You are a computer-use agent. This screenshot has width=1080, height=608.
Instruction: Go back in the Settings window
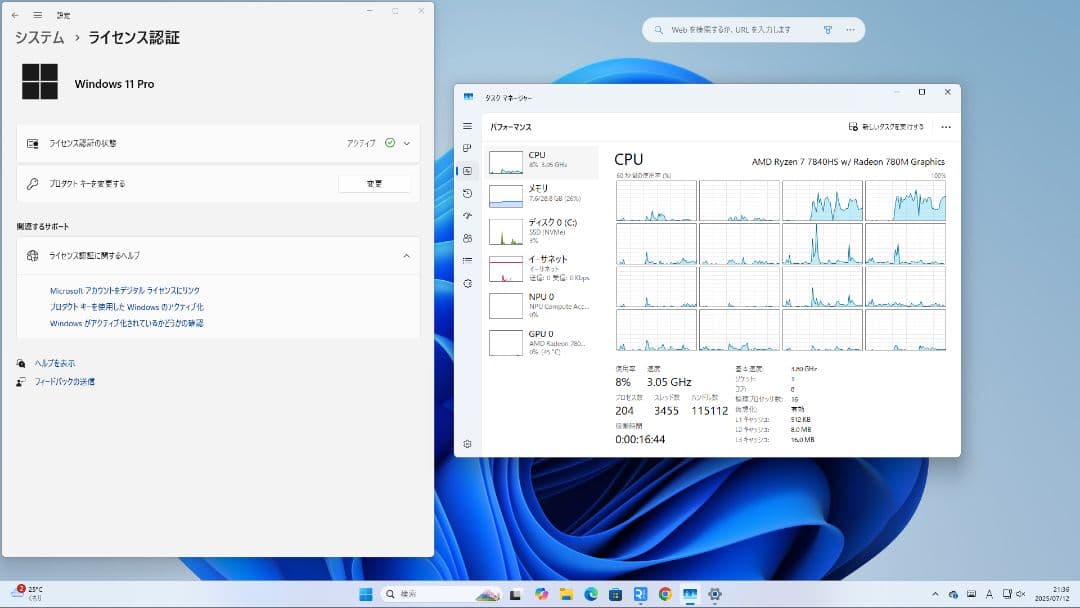(x=15, y=14)
